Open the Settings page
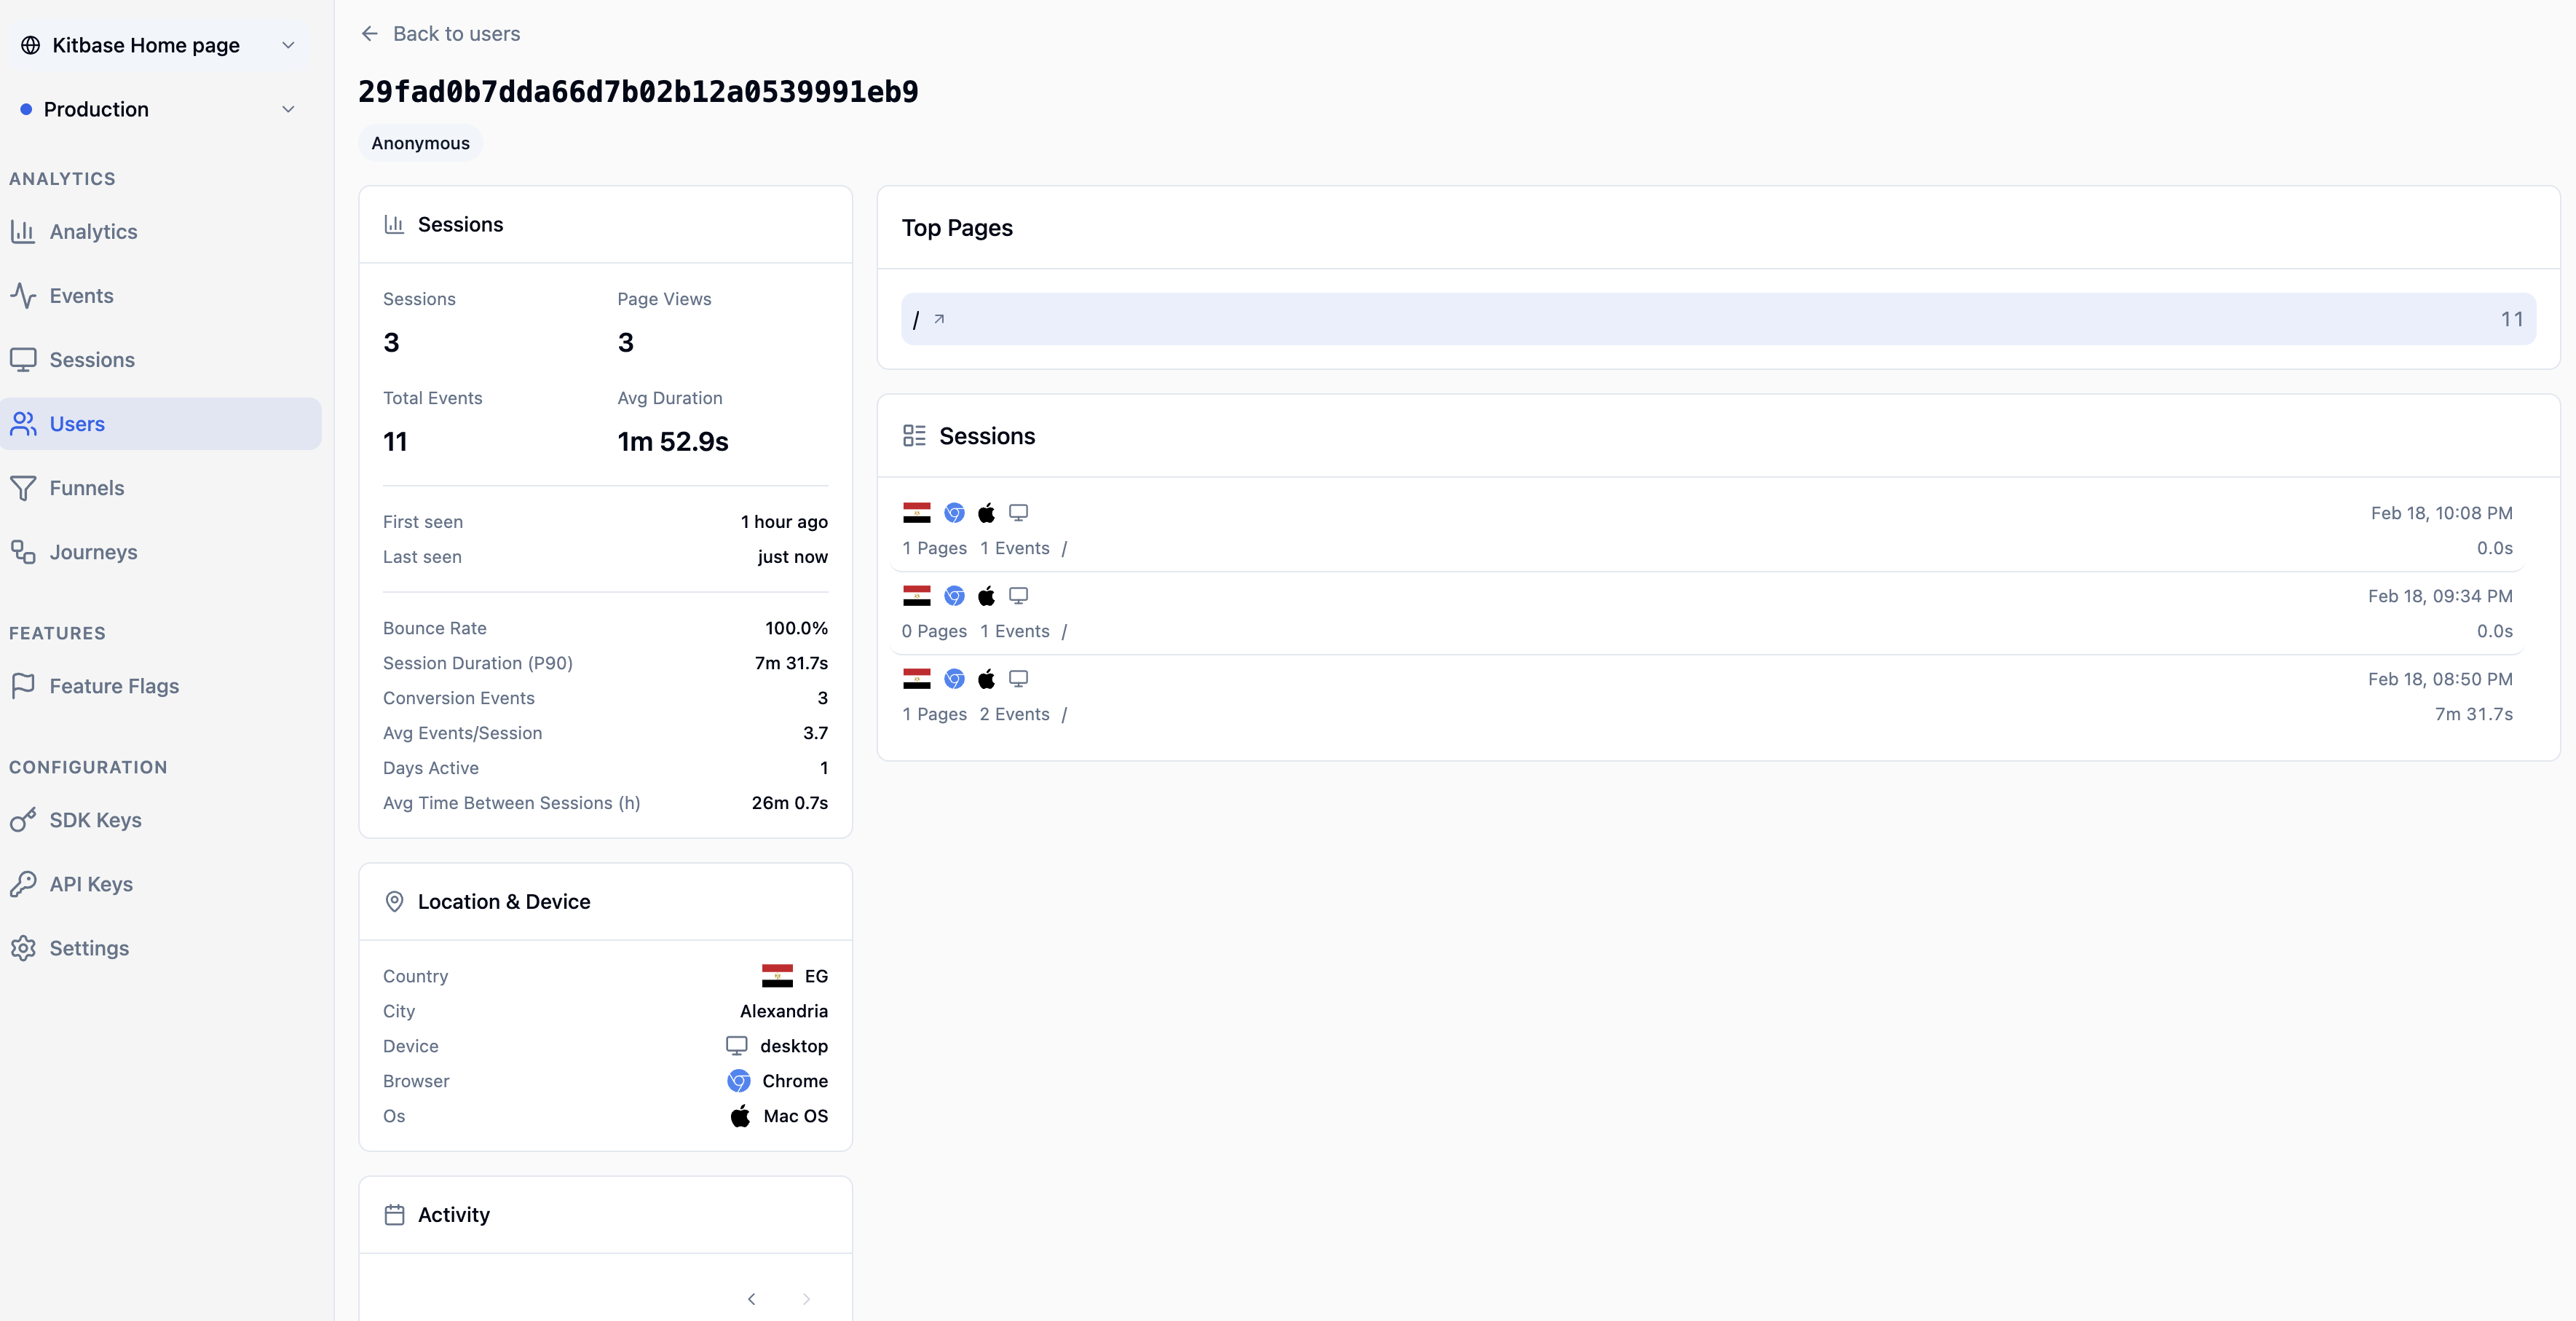 coord(89,948)
